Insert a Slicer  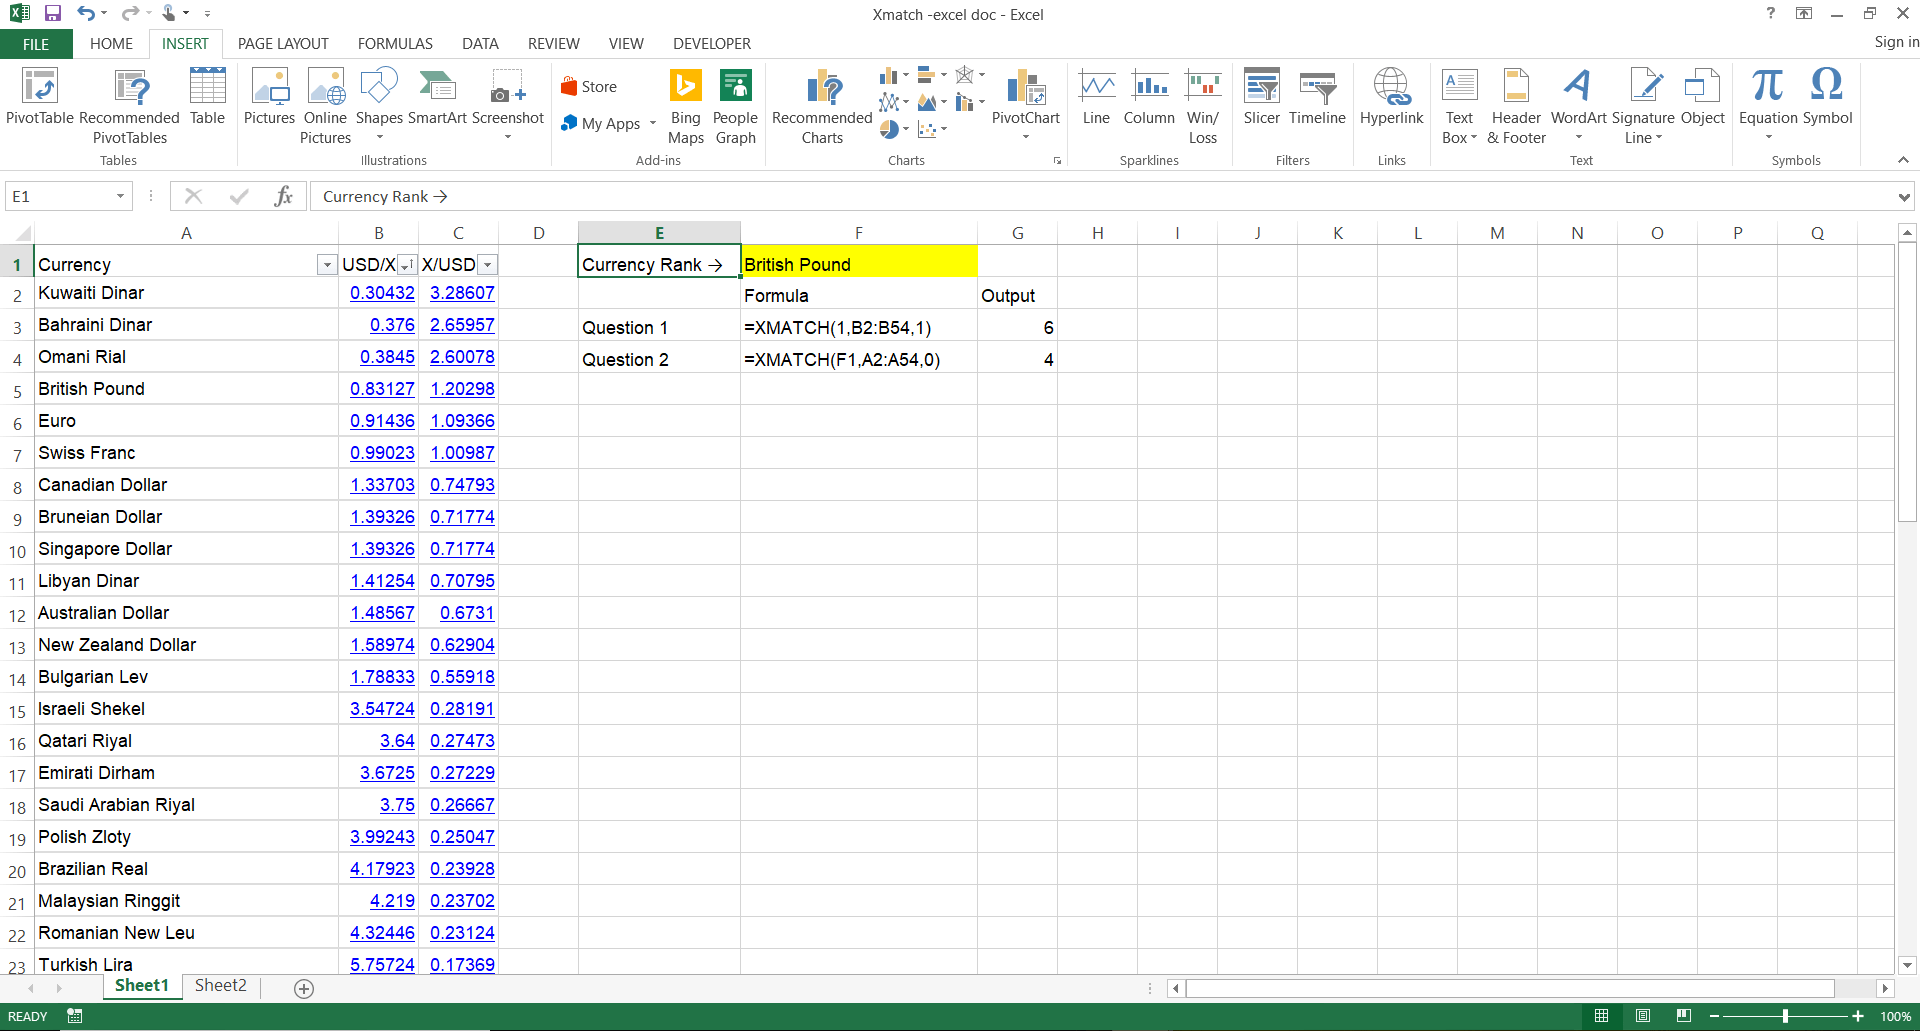point(1261,100)
